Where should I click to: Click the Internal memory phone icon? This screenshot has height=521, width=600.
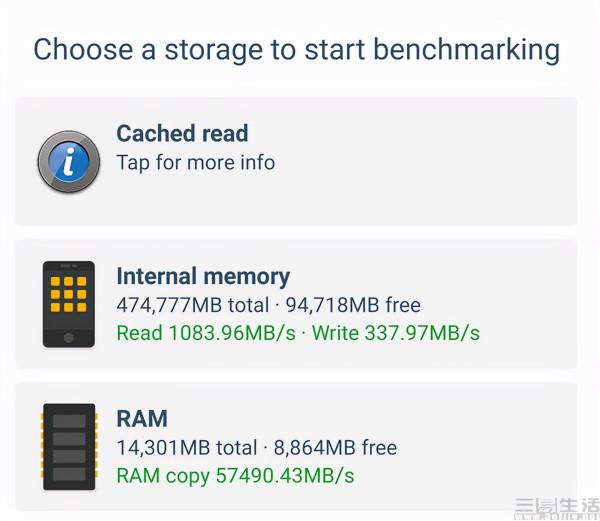[68, 304]
